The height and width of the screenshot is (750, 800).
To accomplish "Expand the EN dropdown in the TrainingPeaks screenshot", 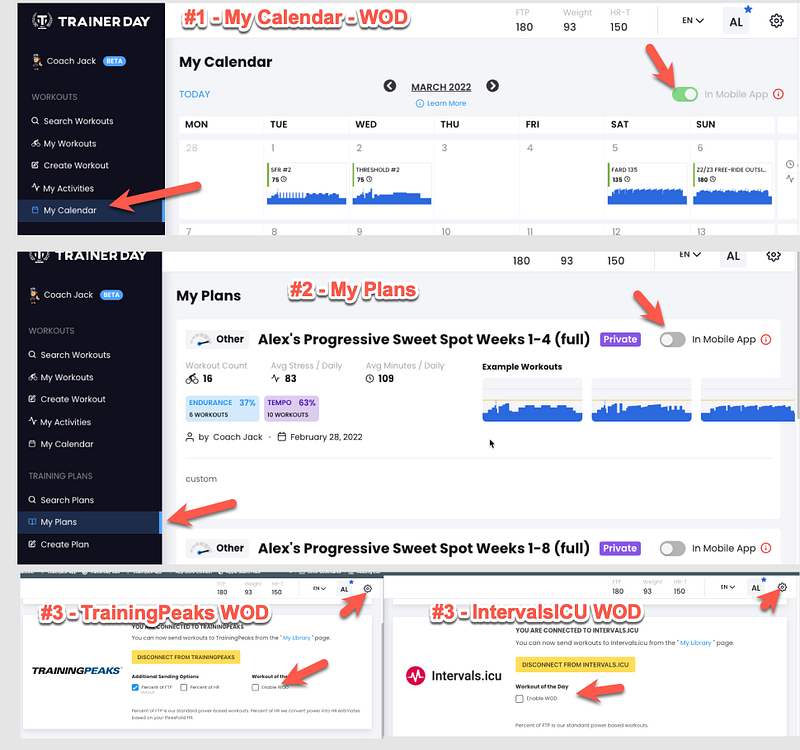I will click(x=319, y=588).
